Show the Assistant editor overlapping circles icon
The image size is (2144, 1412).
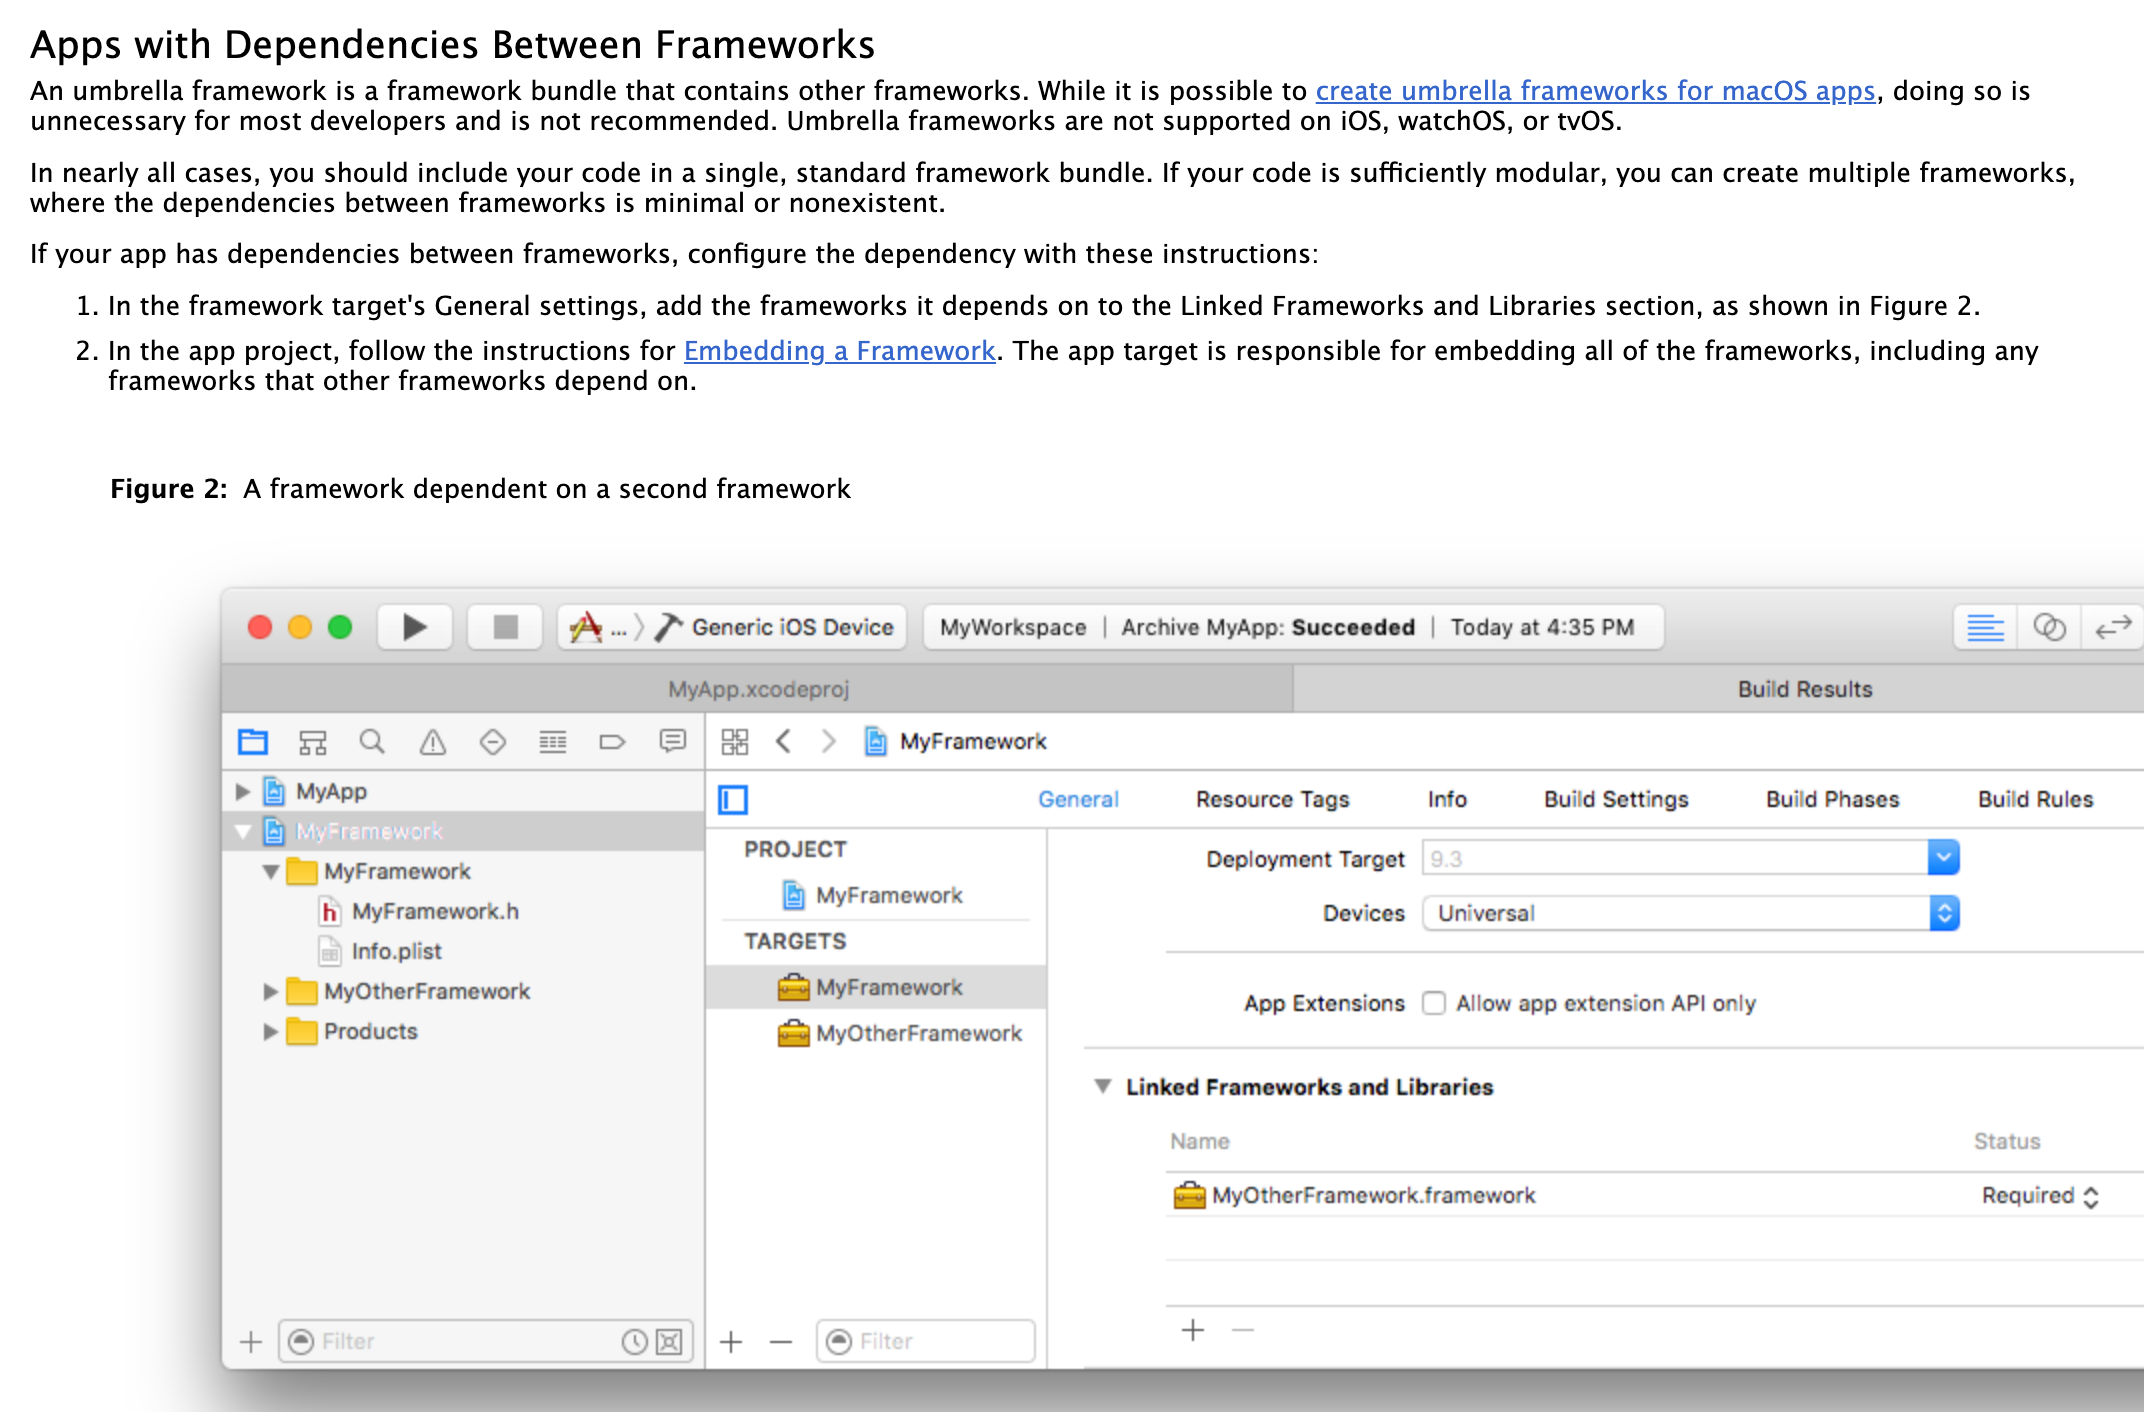tap(2049, 627)
